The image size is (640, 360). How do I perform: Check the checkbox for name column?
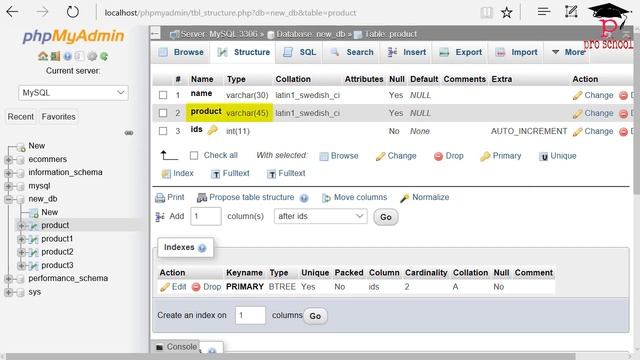pyautogui.click(x=163, y=95)
